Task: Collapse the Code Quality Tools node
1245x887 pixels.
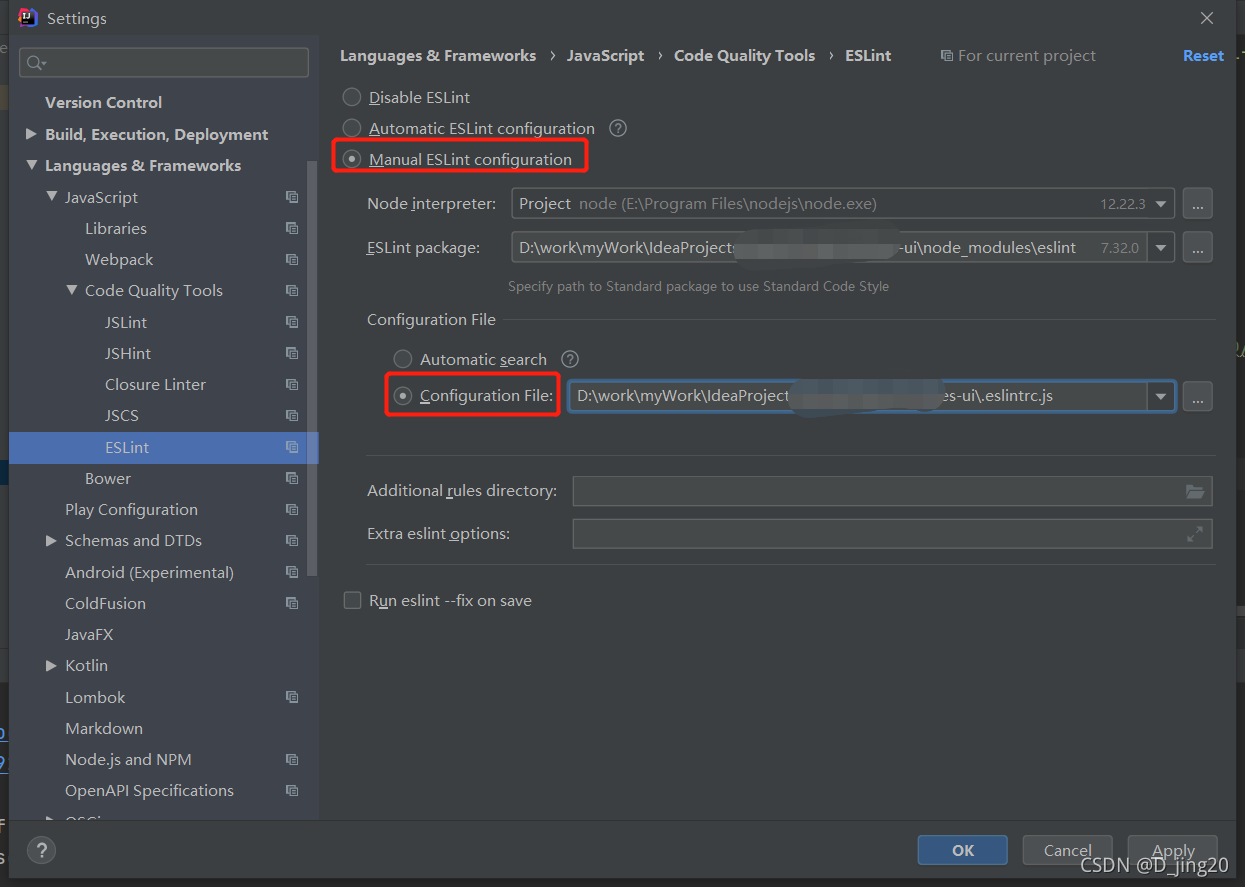Action: (71, 290)
